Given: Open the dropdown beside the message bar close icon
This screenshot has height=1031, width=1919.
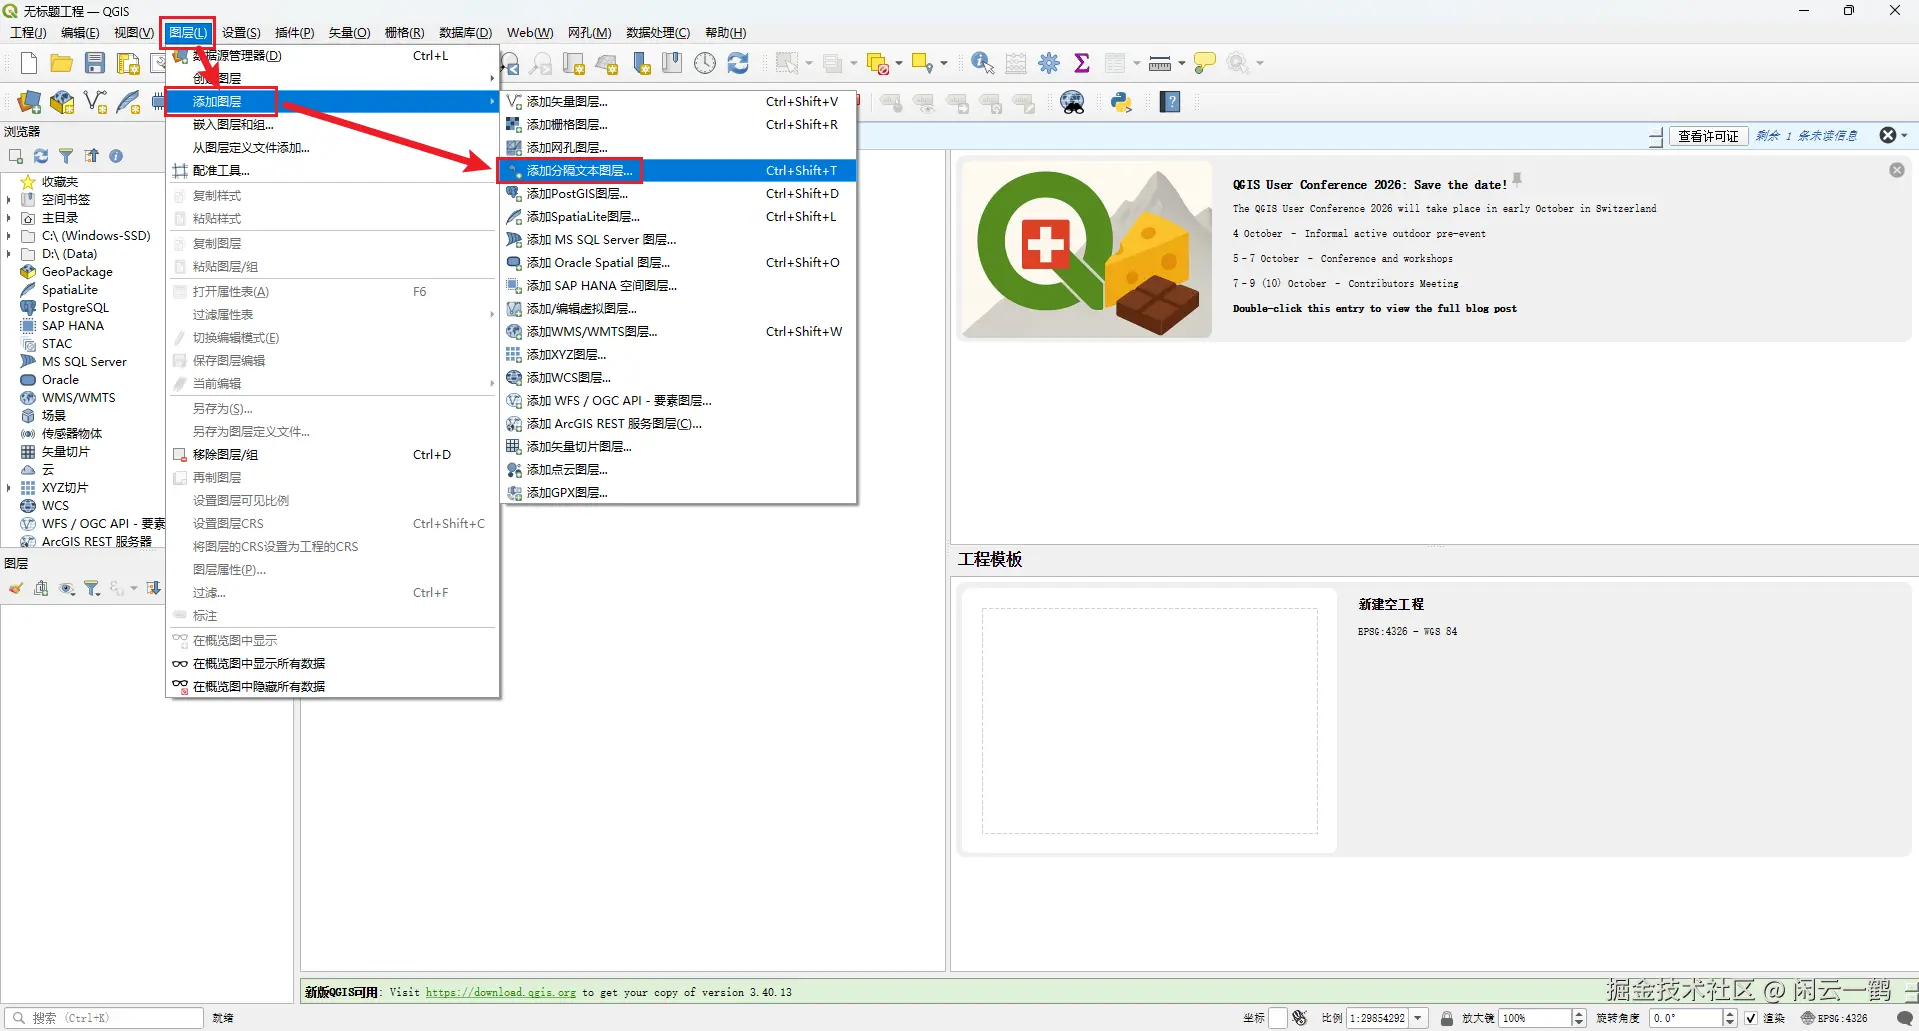Looking at the screenshot, I should tap(1904, 136).
